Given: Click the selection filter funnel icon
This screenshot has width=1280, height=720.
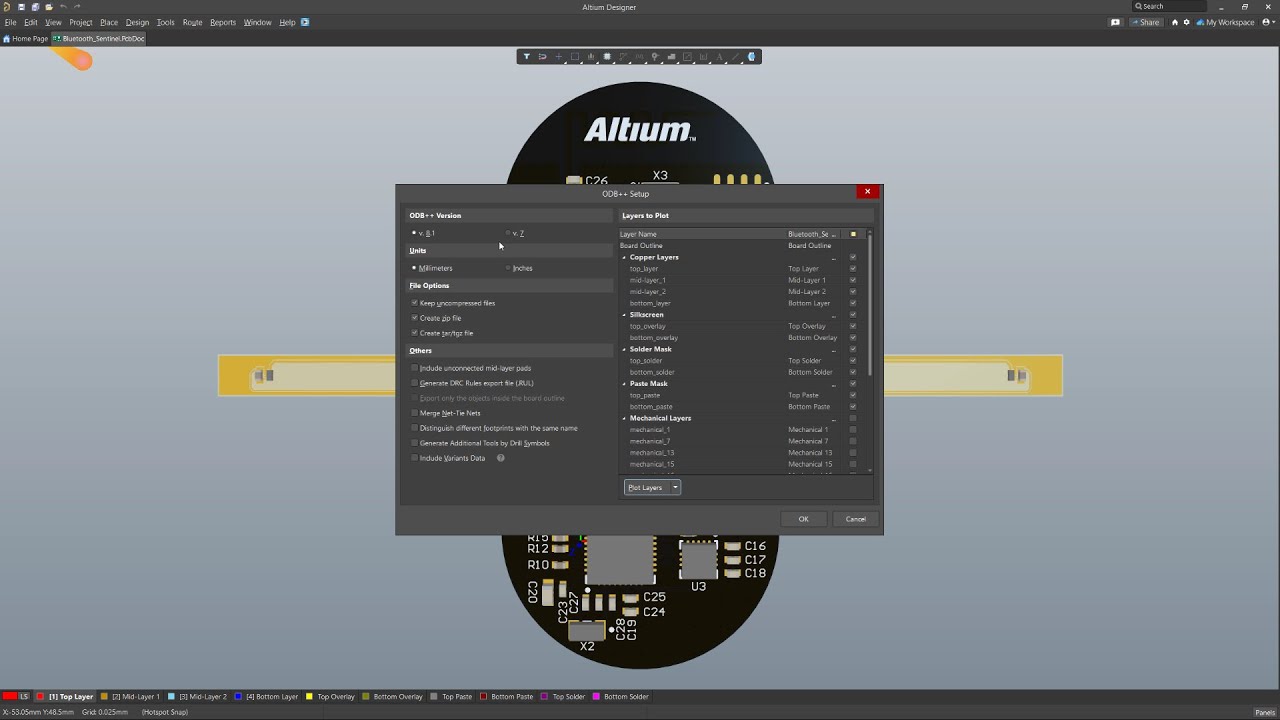Looking at the screenshot, I should [527, 57].
